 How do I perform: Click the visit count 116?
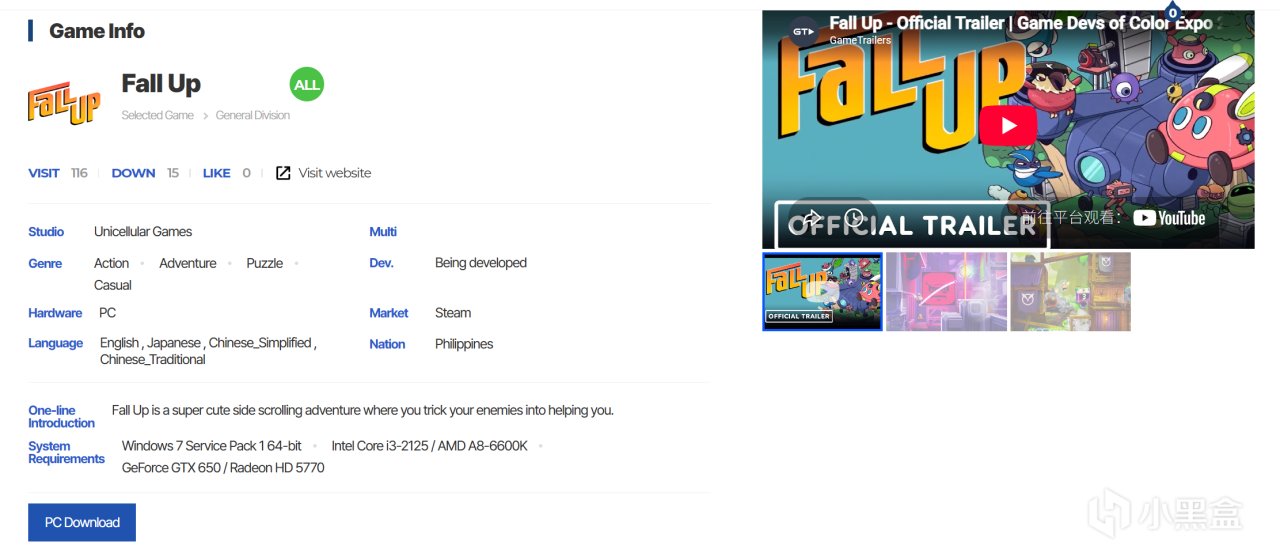(x=79, y=173)
